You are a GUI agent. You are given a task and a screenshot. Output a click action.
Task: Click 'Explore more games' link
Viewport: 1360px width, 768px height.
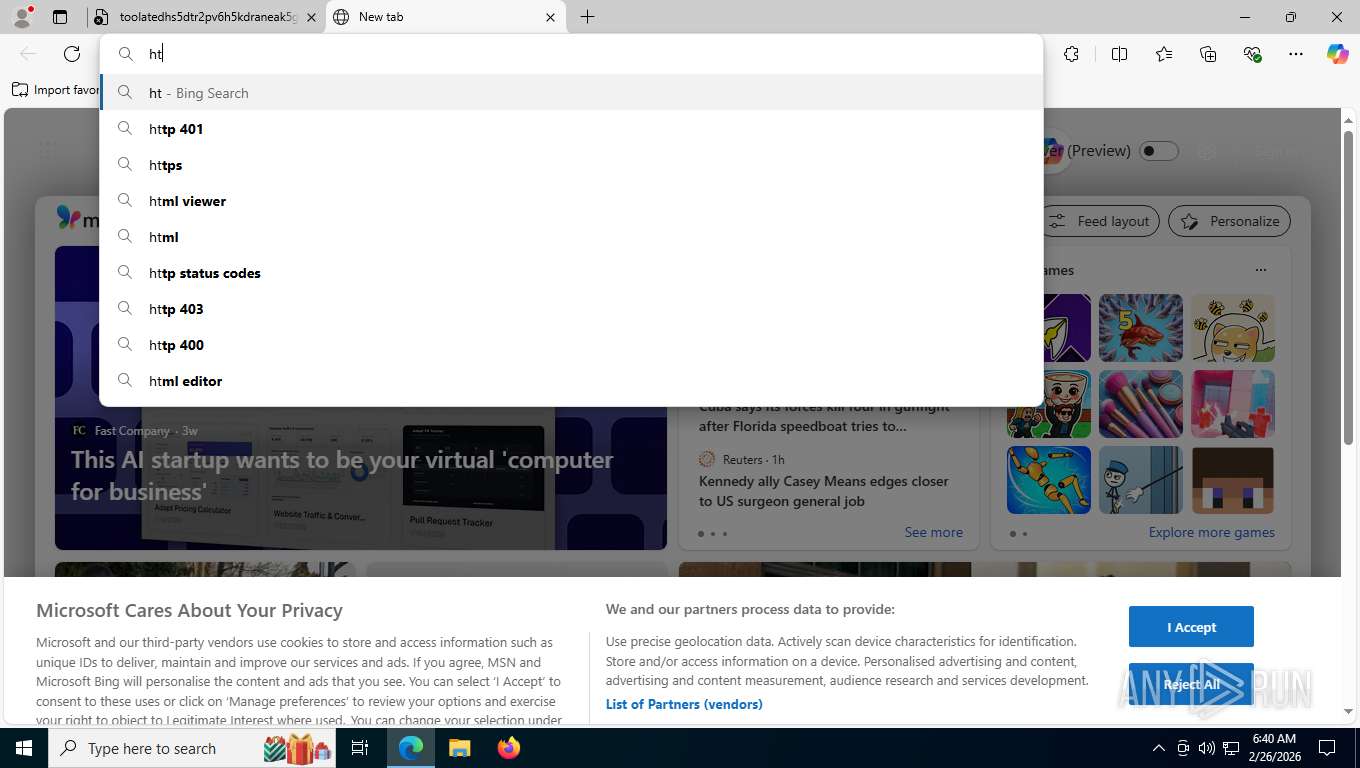[x=1212, y=532]
